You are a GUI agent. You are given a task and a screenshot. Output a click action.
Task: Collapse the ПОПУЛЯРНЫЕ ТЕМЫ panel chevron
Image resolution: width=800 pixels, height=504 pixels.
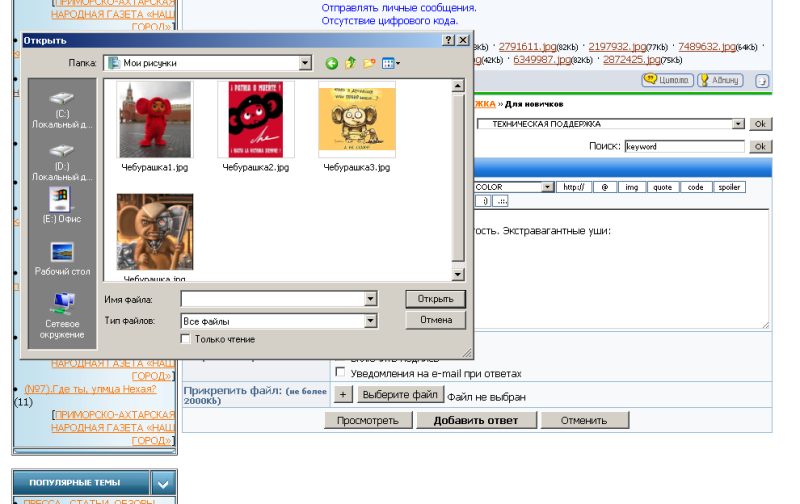point(163,483)
